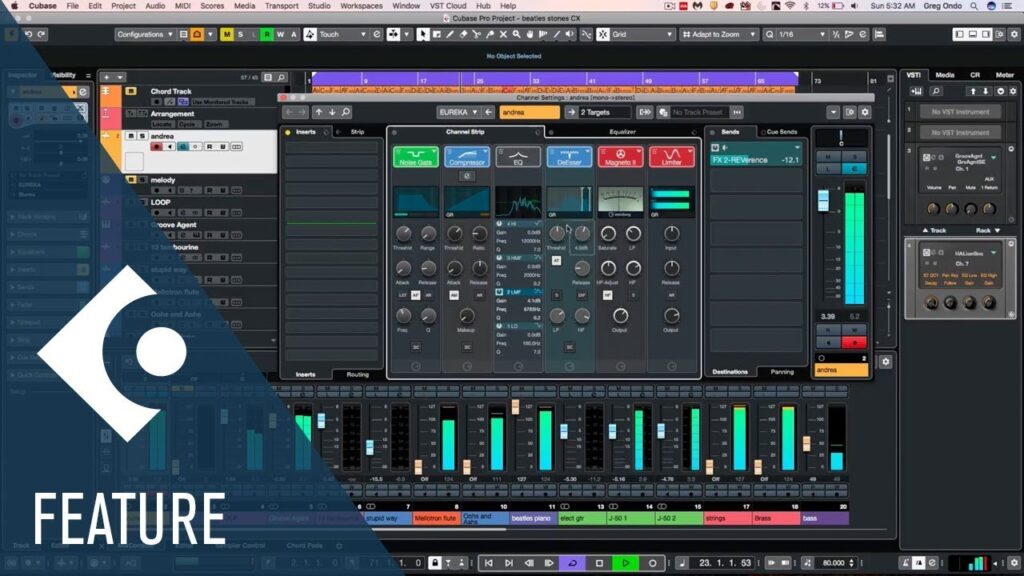Click the FX 2-REVerence send slot
Viewport: 1024px width, 576px height.
click(x=745, y=158)
